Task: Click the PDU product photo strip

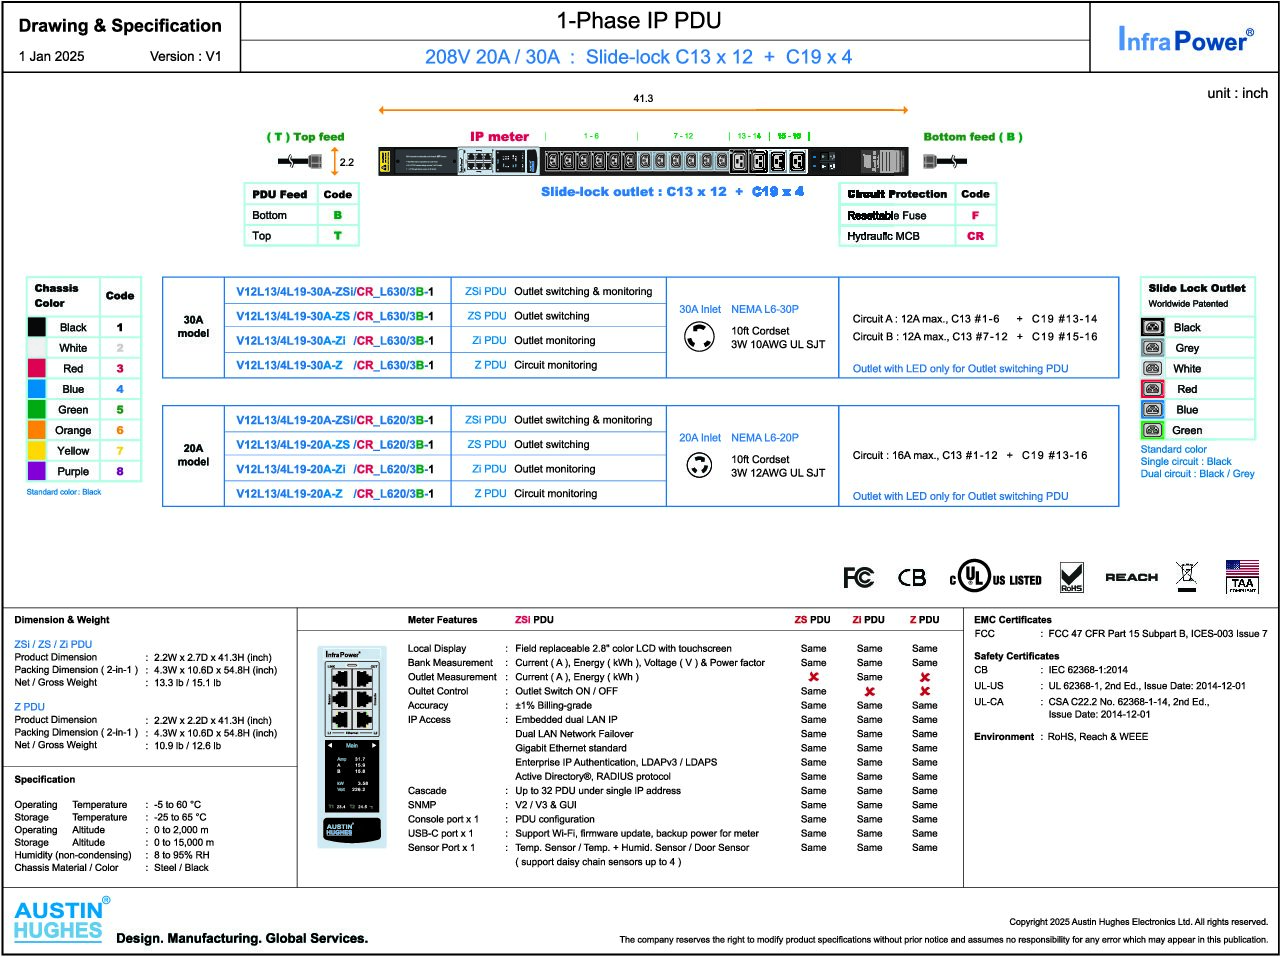Action: pos(643,161)
